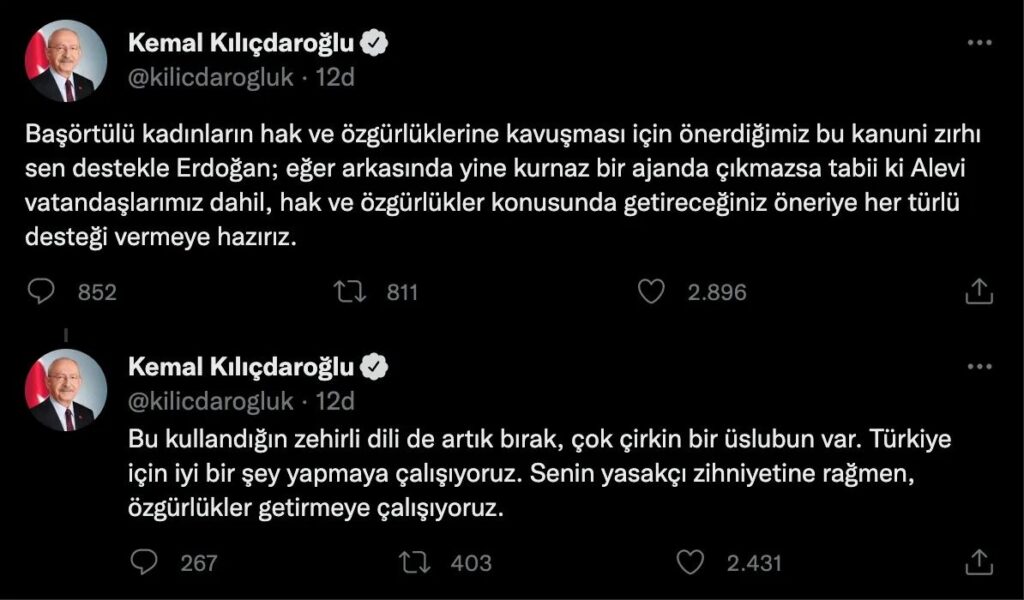
Task: Click the profile photo on the first tweet
Action: (66, 61)
